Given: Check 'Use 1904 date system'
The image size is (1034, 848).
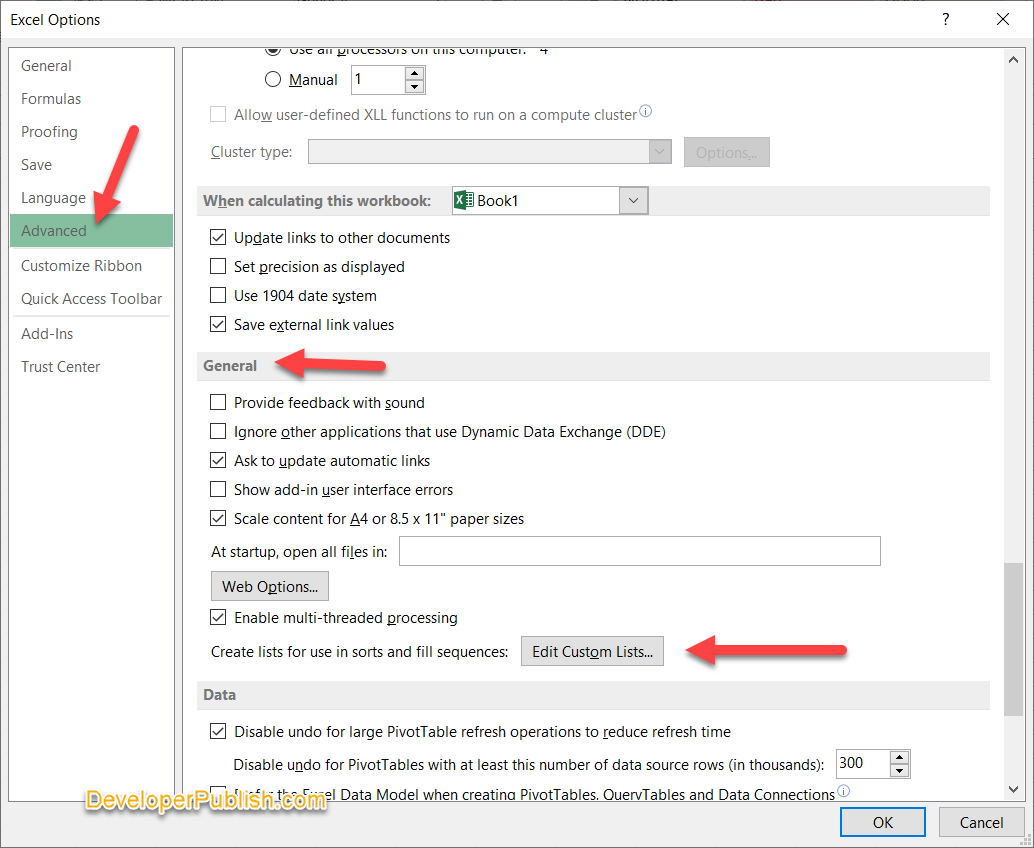Looking at the screenshot, I should point(218,295).
